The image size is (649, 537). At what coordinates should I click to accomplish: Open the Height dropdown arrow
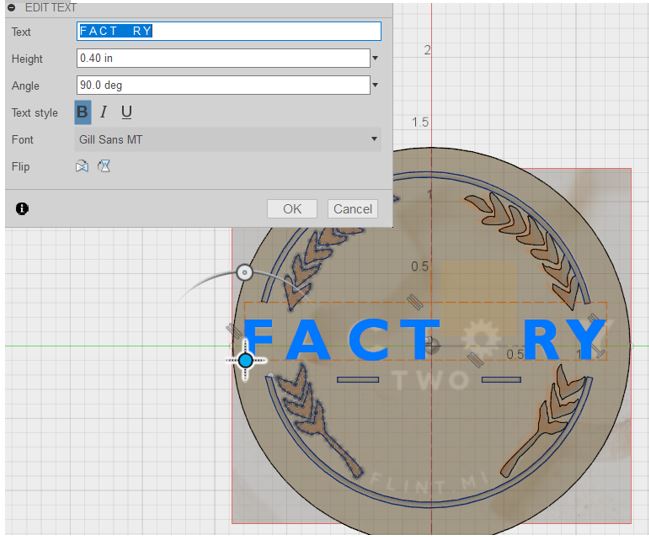coord(375,58)
